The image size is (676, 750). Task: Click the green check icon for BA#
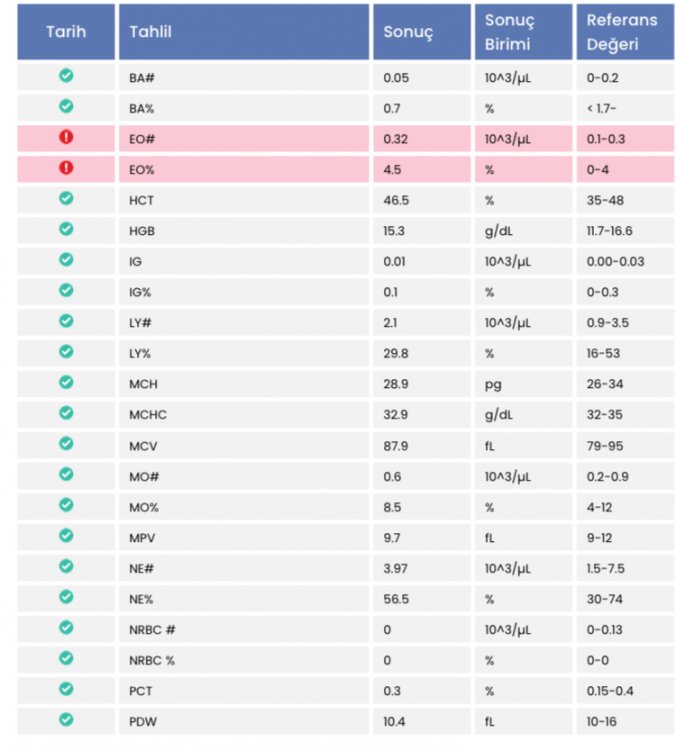(x=66, y=76)
